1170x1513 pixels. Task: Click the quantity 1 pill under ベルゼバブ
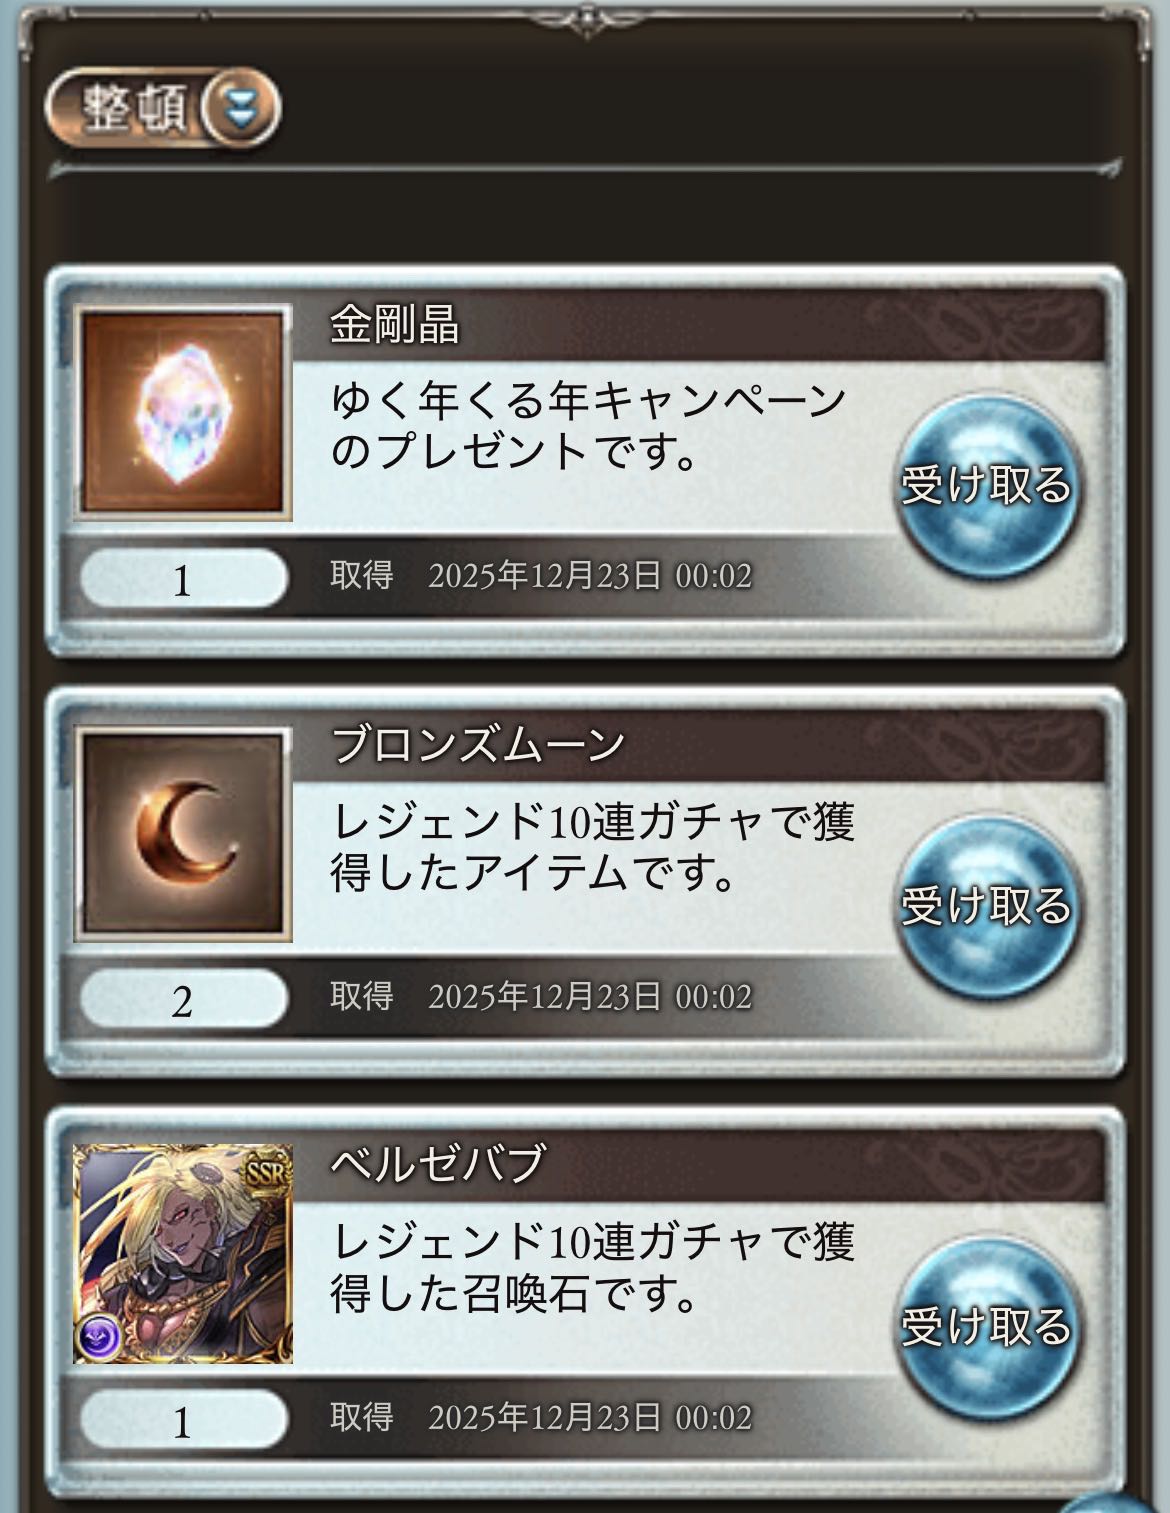[183, 1419]
